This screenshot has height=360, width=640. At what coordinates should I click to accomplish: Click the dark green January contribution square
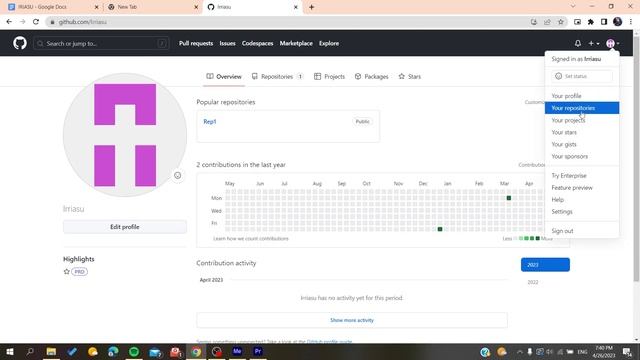click(440, 229)
